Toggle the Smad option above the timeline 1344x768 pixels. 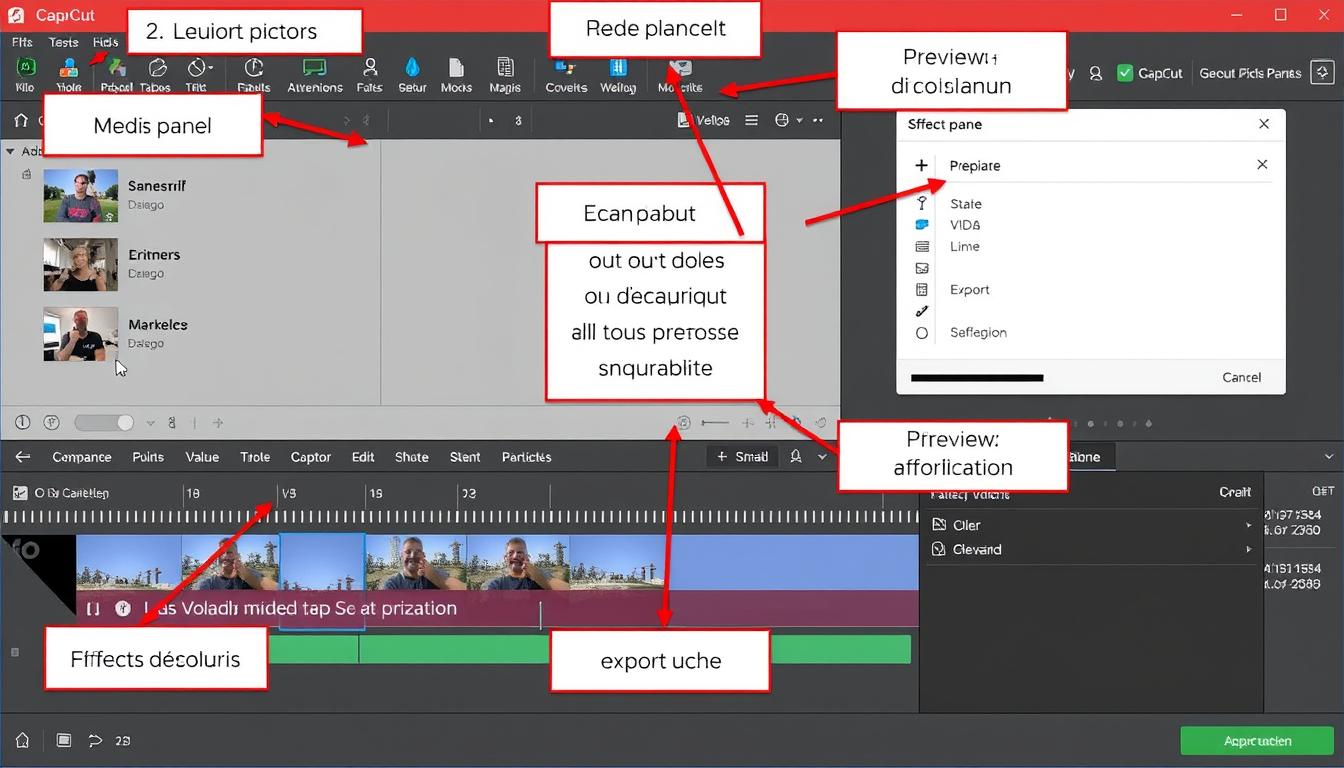741,456
